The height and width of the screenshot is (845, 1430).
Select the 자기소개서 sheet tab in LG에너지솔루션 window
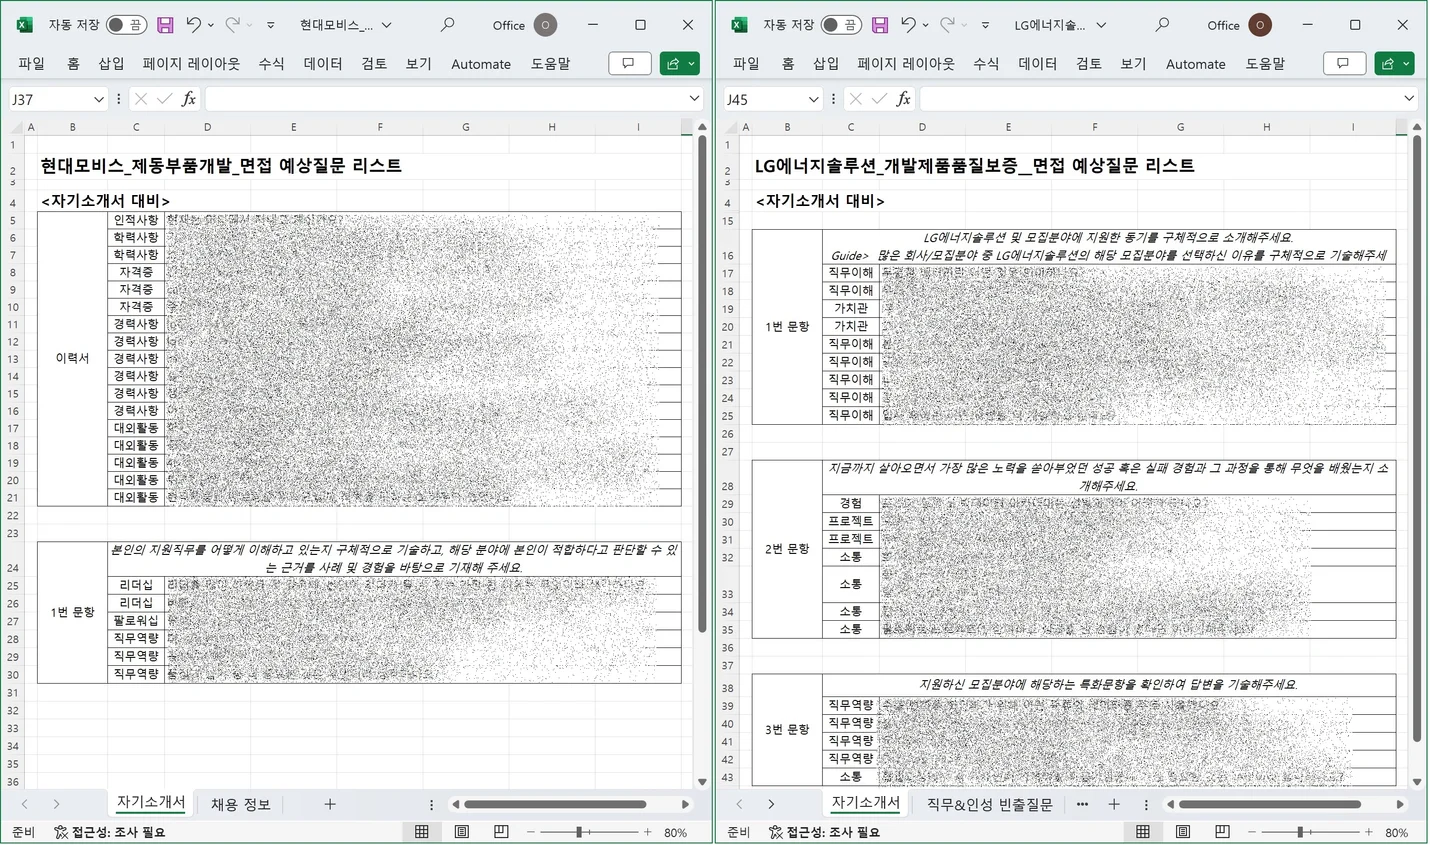865,803
